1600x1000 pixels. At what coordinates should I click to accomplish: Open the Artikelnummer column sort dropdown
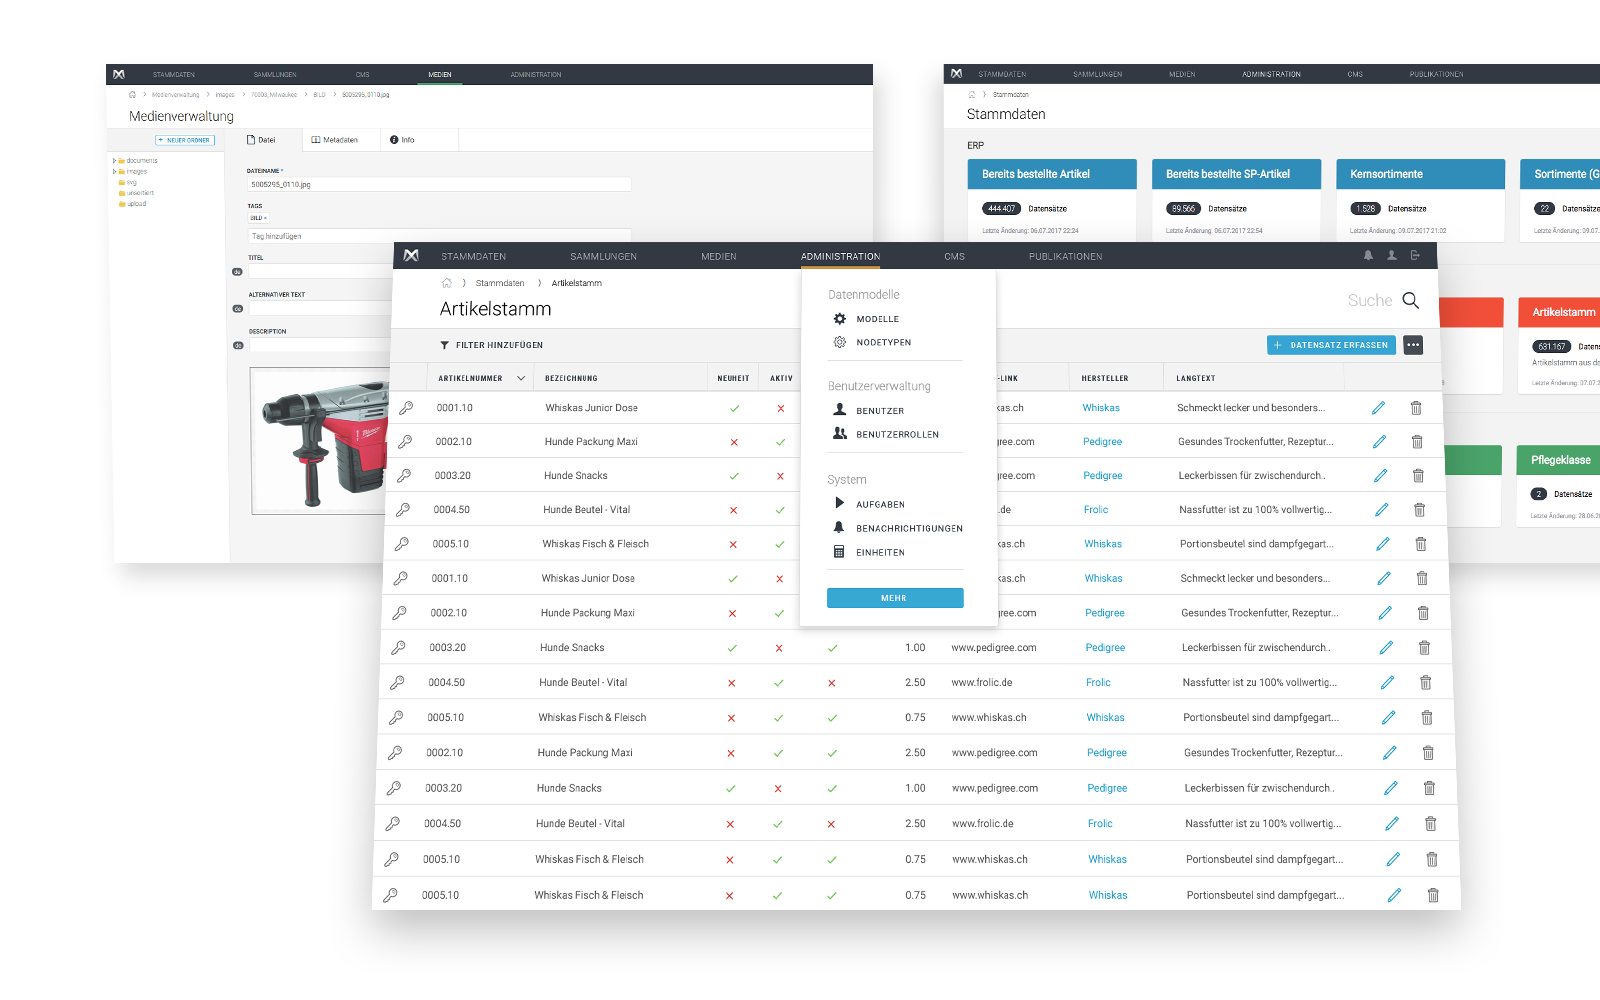[521, 378]
